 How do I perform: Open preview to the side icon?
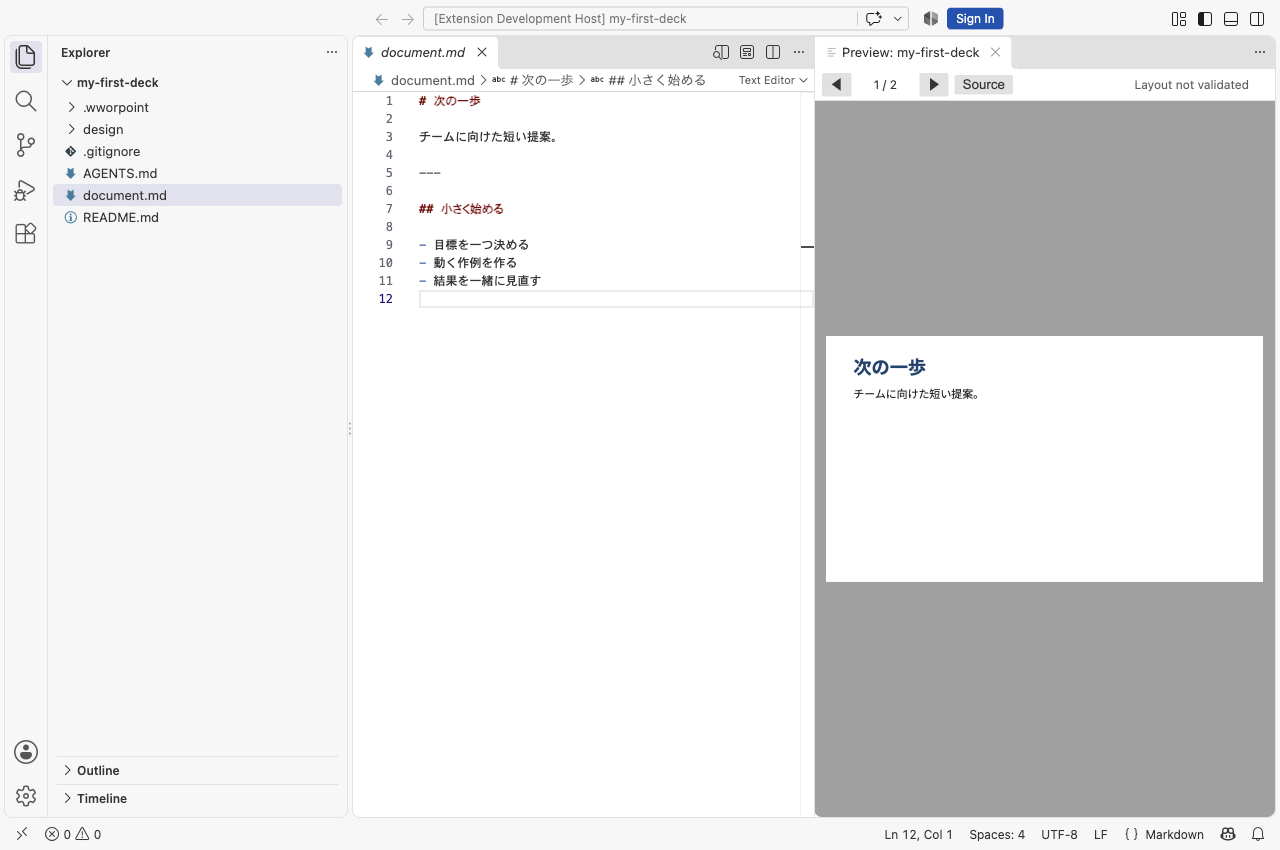click(721, 52)
